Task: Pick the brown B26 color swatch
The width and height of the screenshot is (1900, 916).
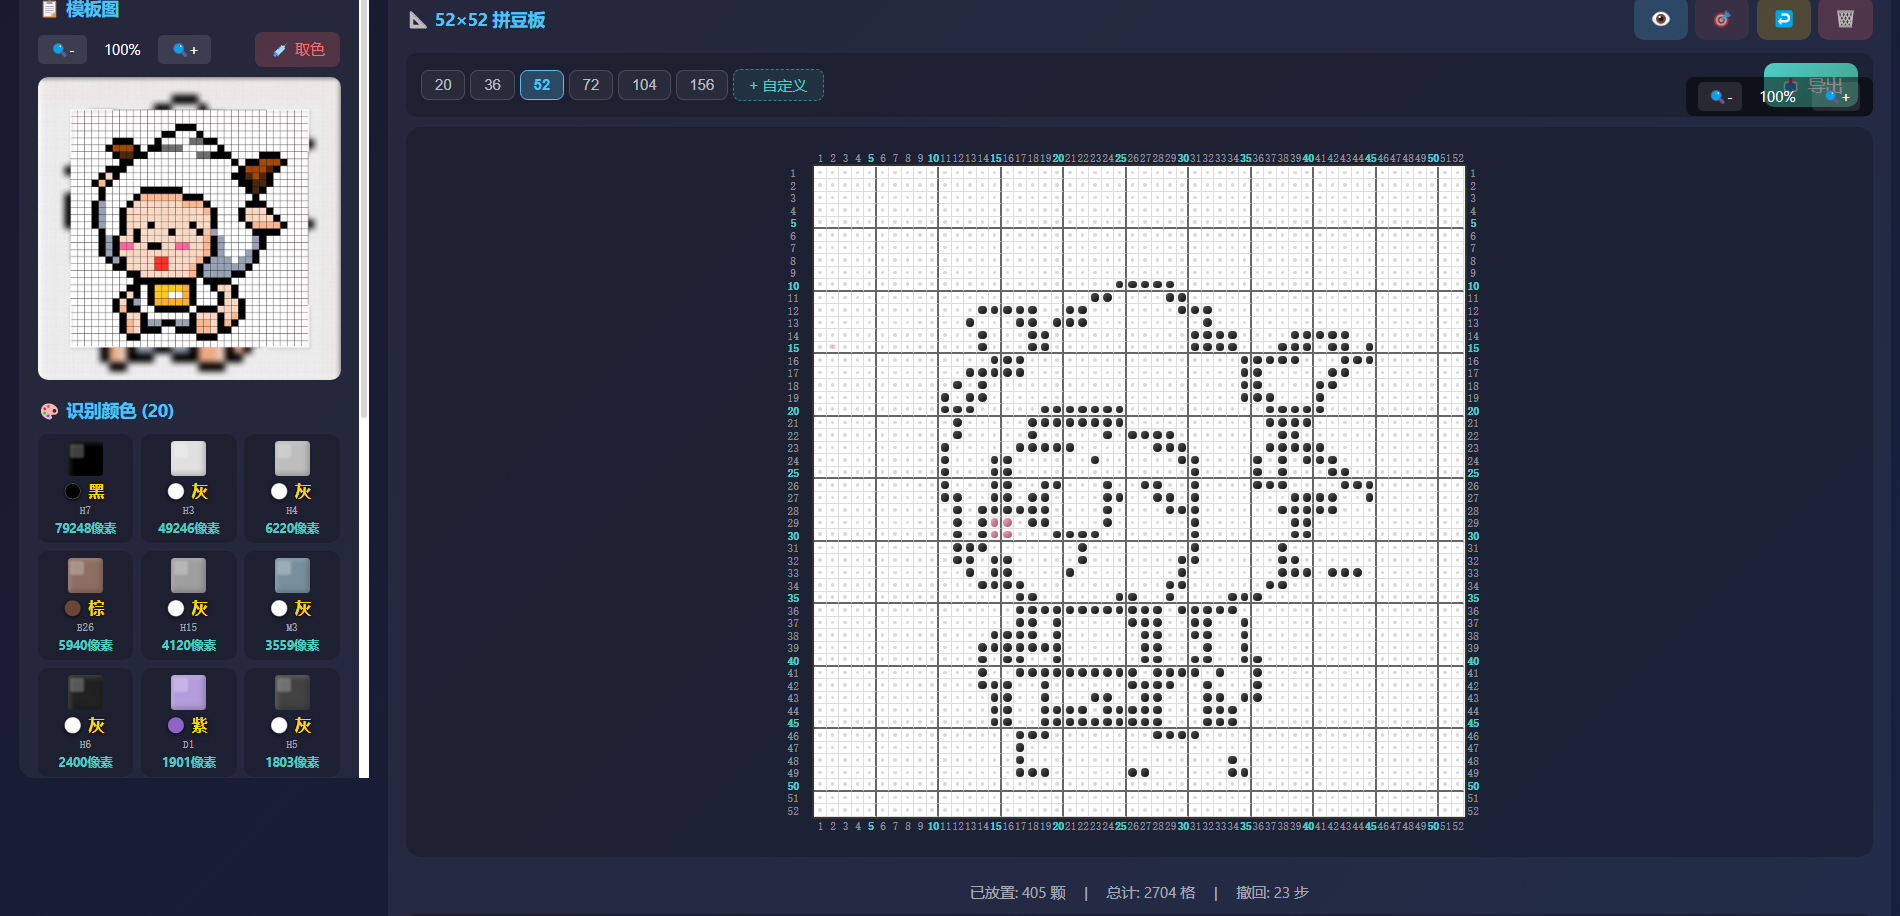Action: click(86, 604)
